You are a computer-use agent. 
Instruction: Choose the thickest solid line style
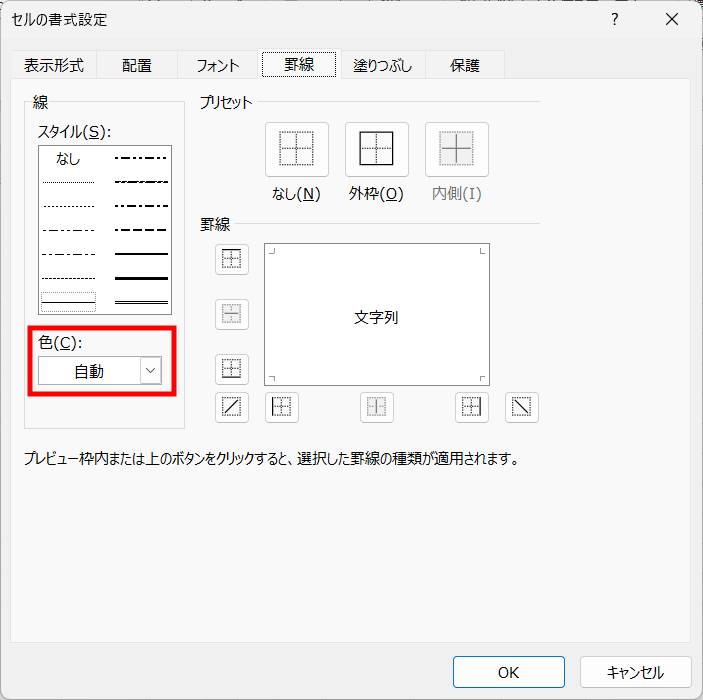[x=141, y=278]
